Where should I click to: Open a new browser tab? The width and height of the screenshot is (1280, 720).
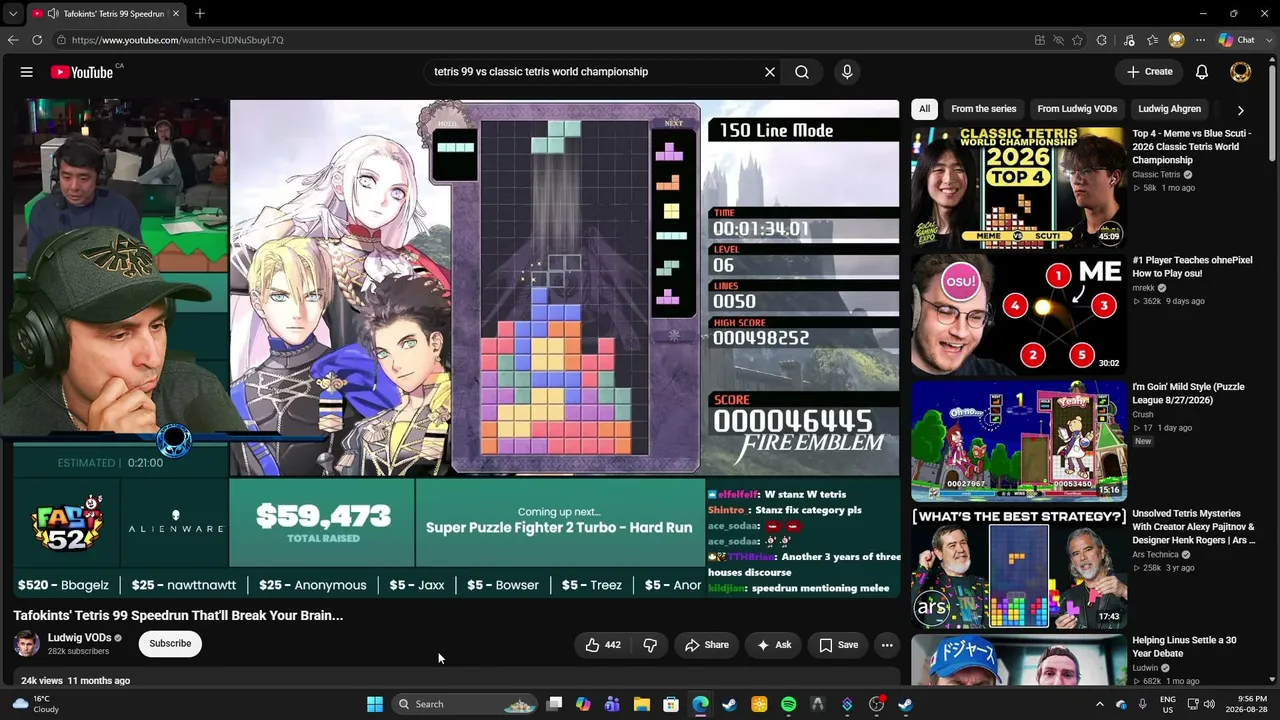point(200,14)
